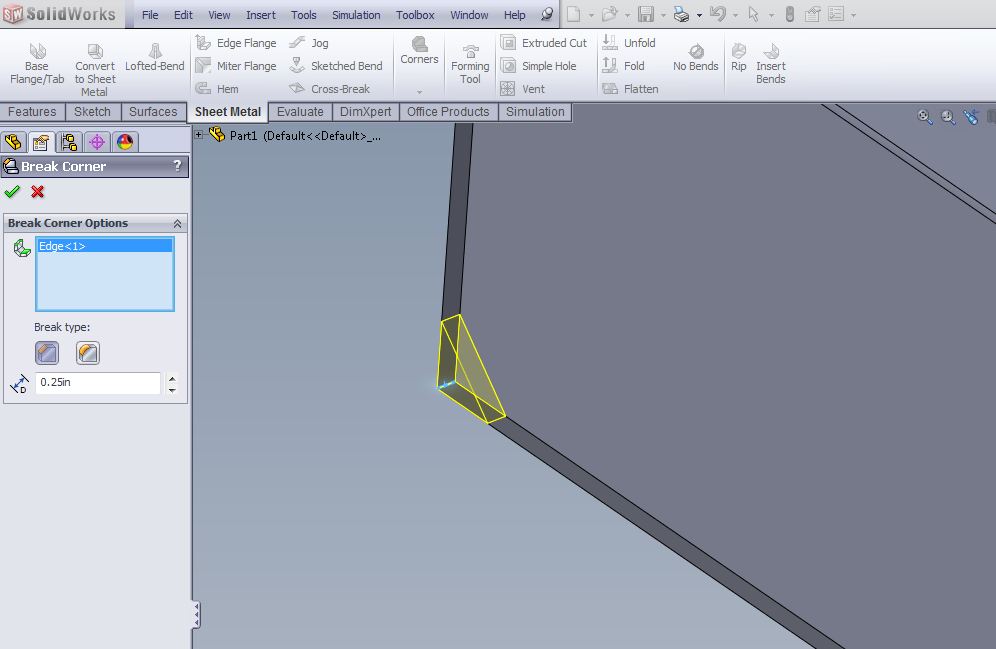Select the chamfer break type
This screenshot has width=996, height=649.
coord(47,352)
